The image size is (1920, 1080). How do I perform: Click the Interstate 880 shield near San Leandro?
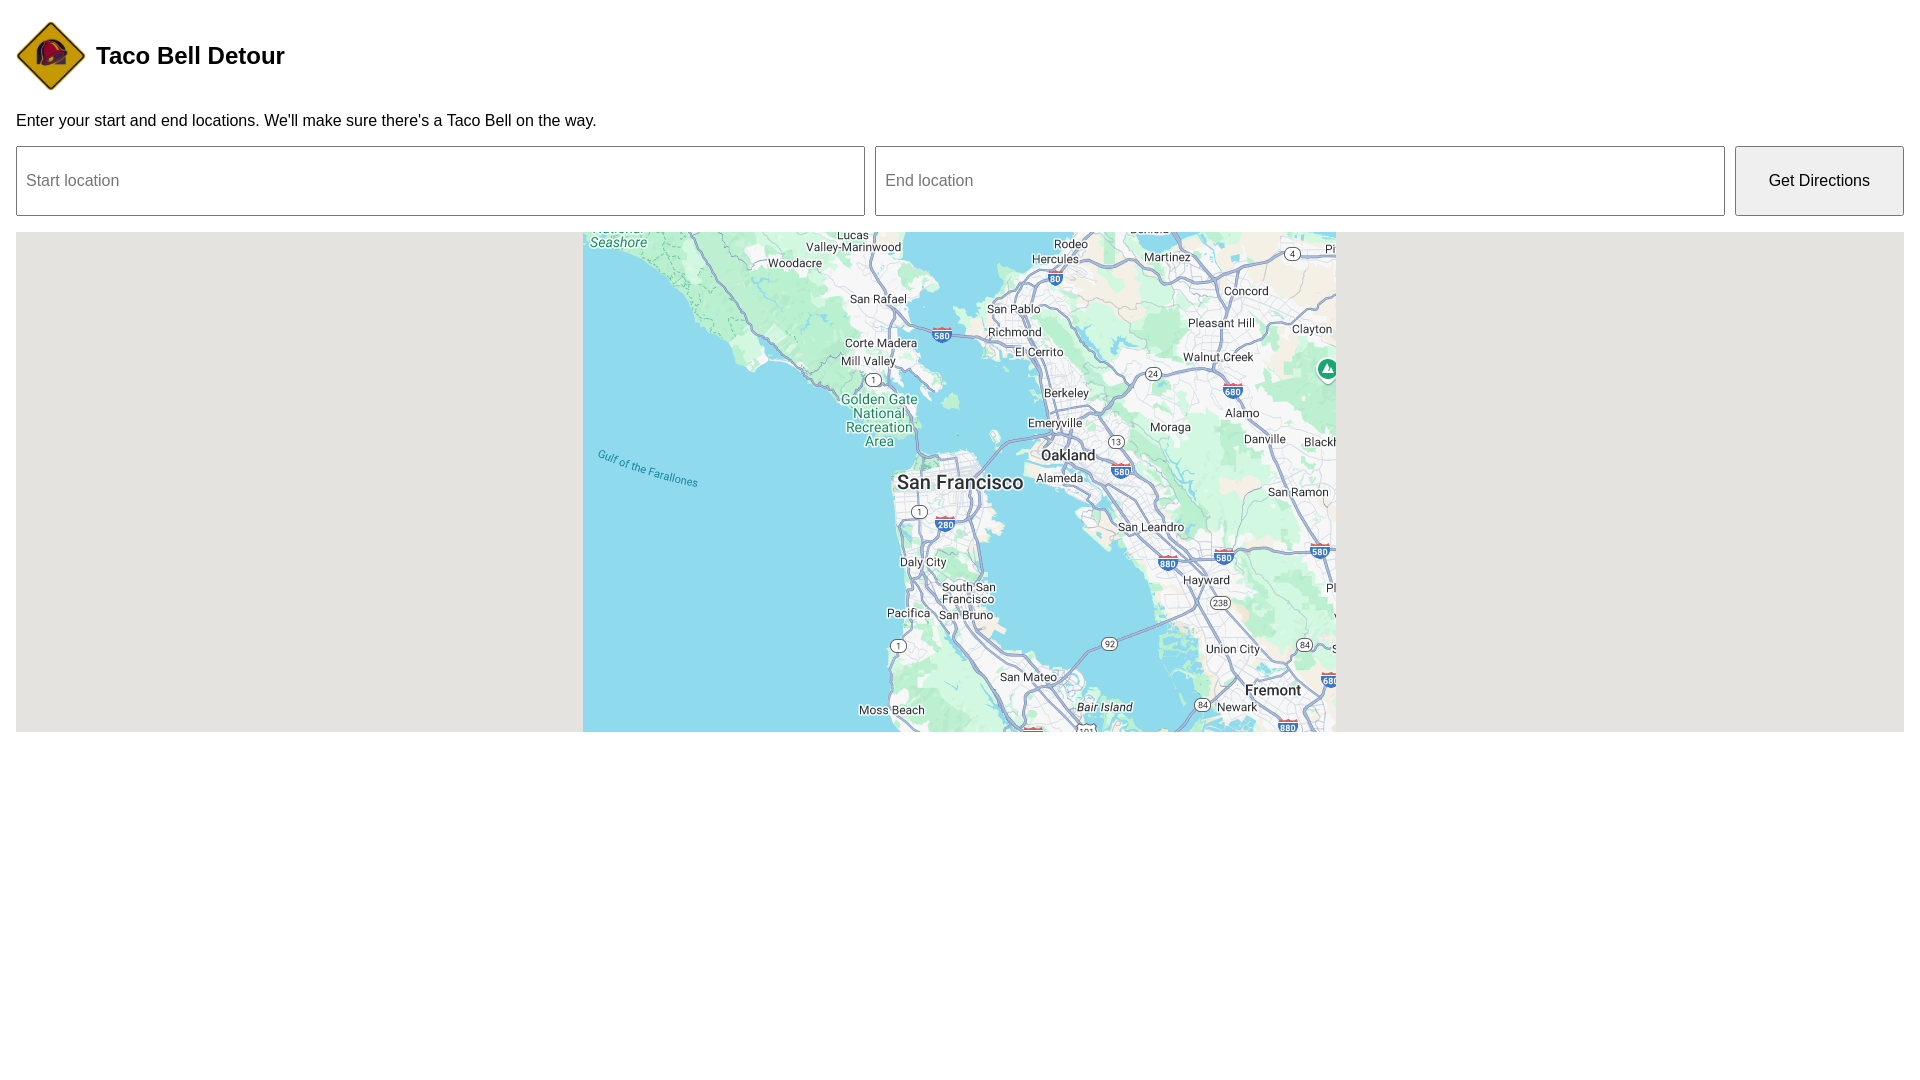(1168, 562)
